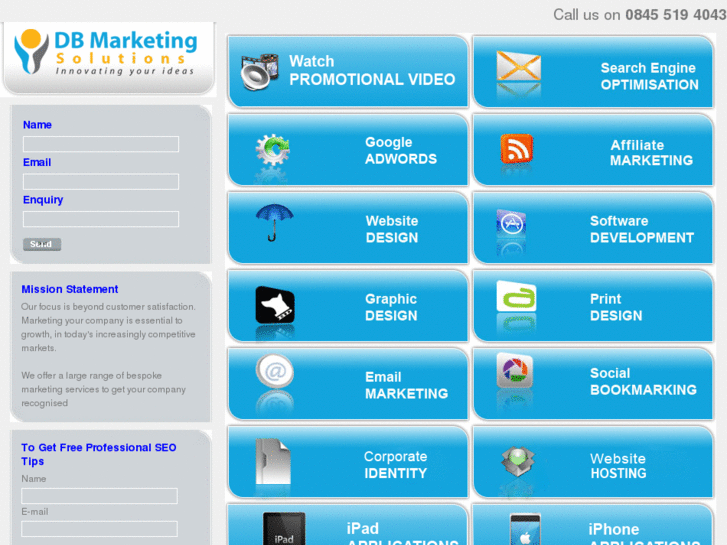Viewport: 727px width, 545px height.
Task: Click the App Store icon for Software Development
Action: [511, 224]
